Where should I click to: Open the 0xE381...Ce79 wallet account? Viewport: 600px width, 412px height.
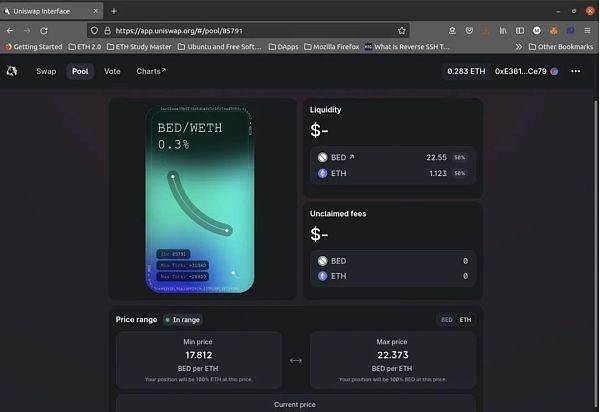click(x=526, y=71)
